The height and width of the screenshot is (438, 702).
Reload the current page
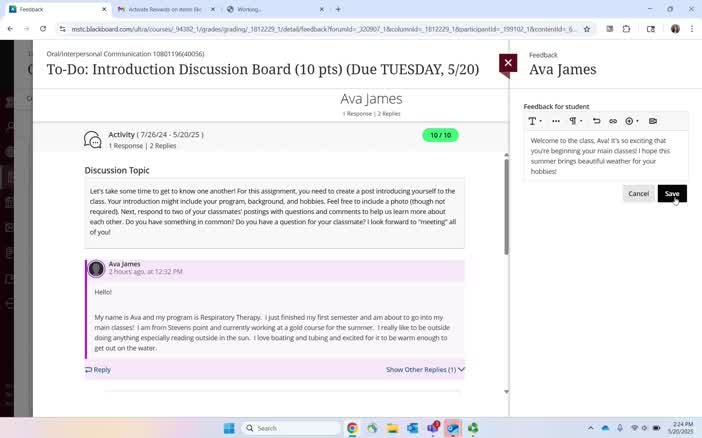coord(43,29)
